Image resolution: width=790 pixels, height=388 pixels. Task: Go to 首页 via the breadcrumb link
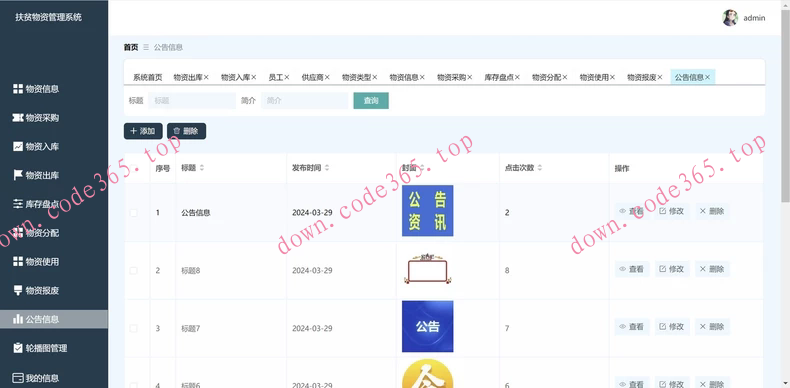coord(130,47)
